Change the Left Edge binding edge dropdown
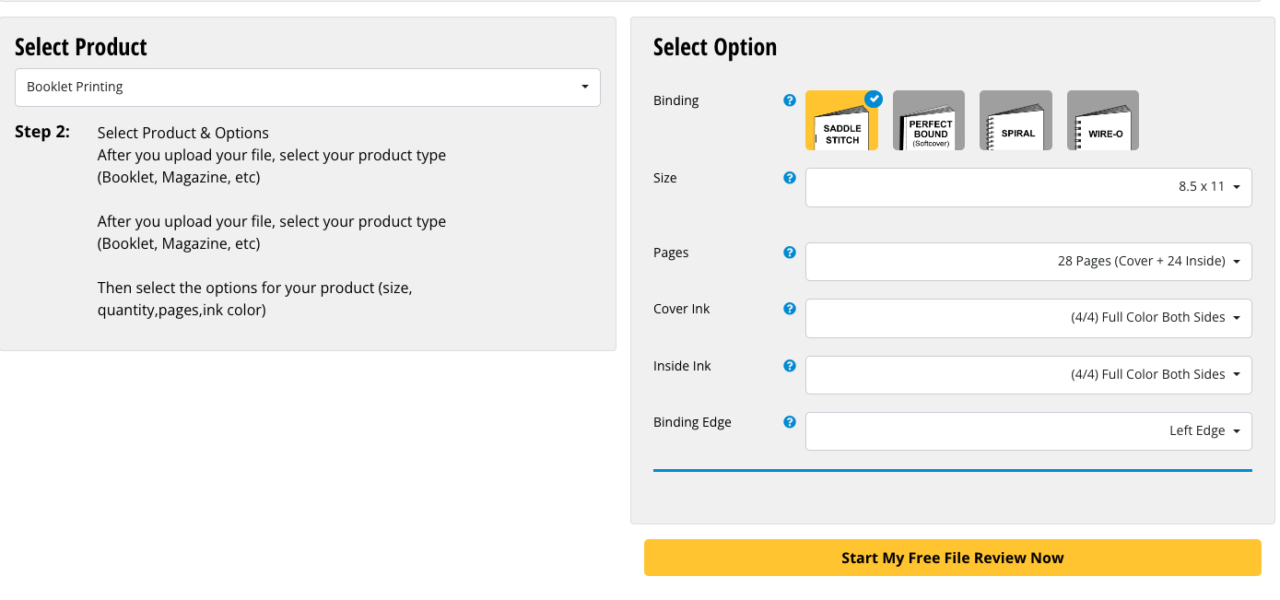Screen dimensions: 1280x600 point(1028,431)
